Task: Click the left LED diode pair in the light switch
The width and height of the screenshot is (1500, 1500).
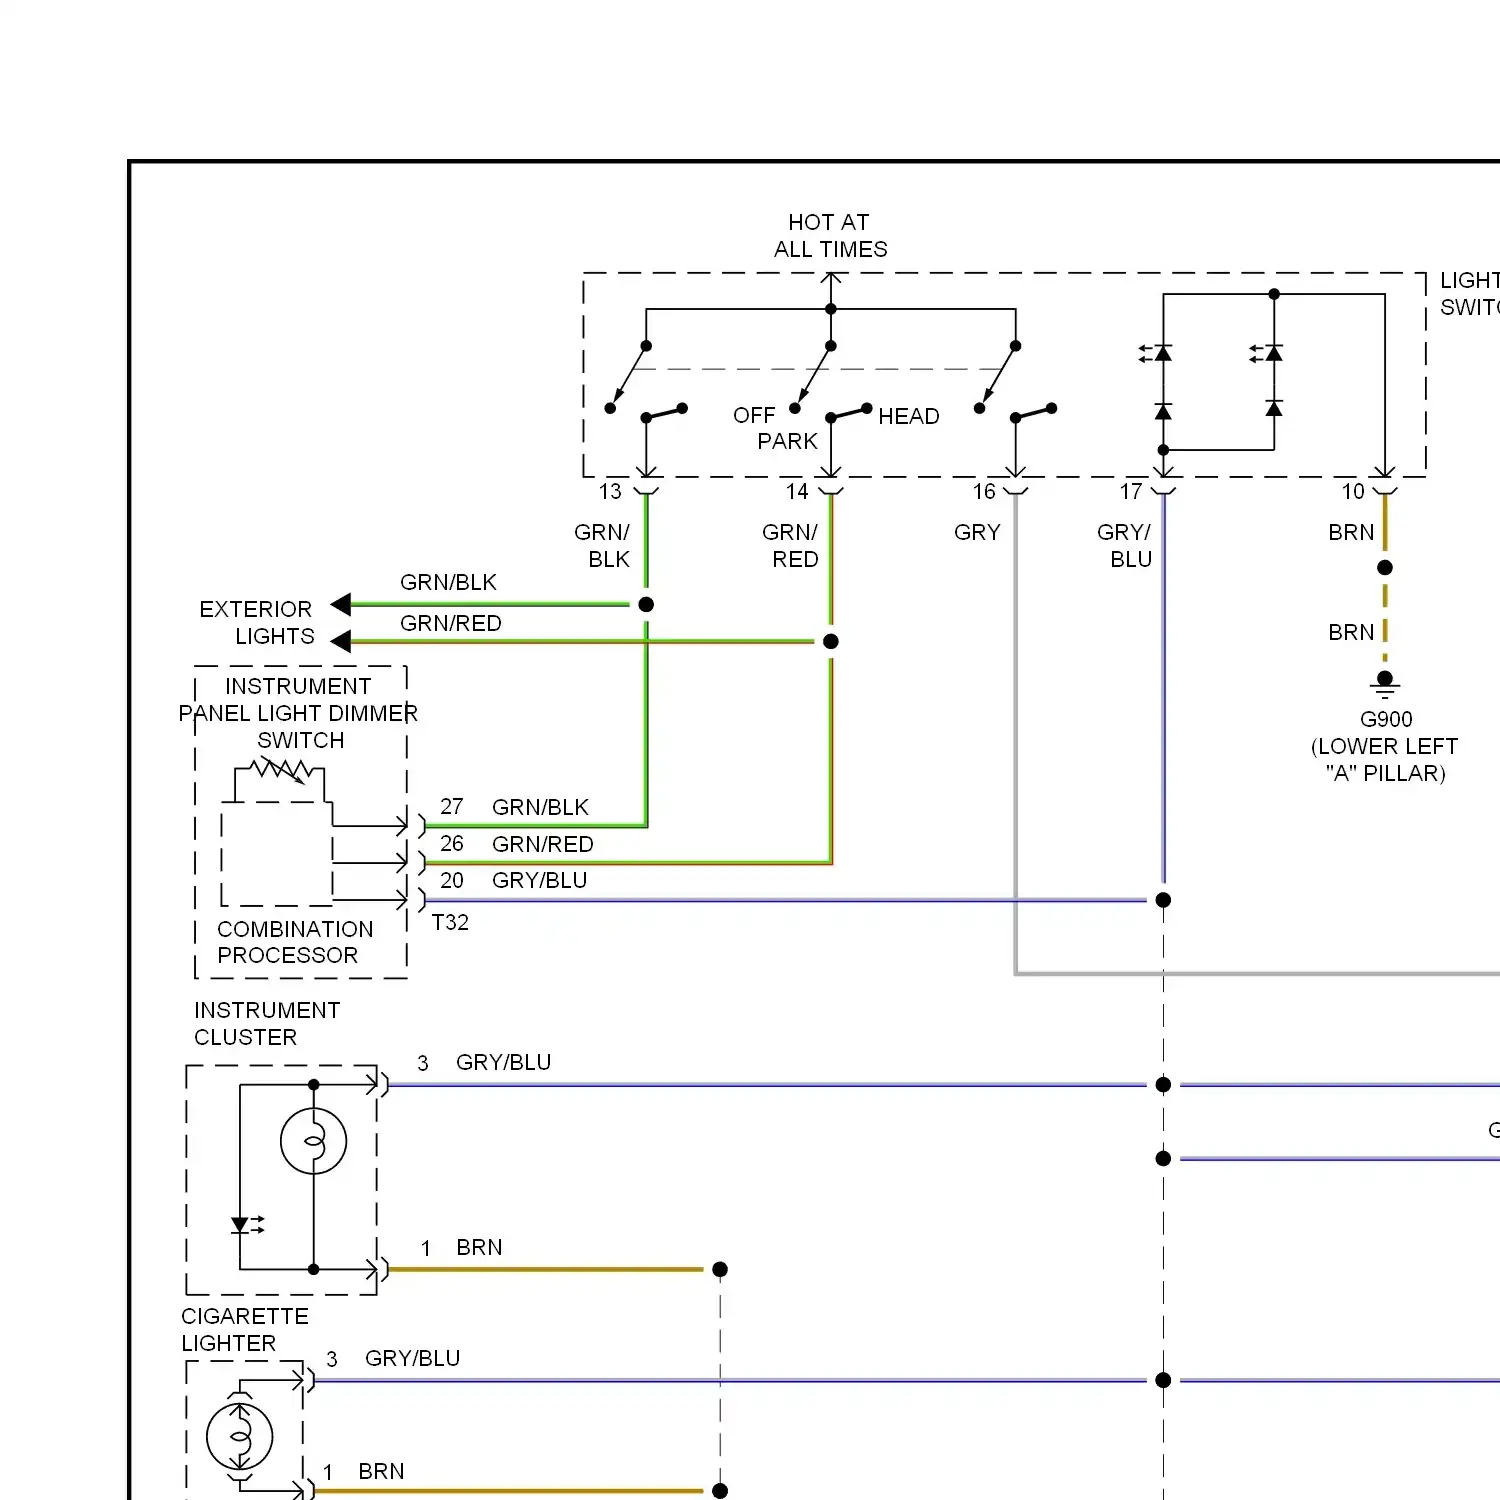Action: tap(1157, 381)
